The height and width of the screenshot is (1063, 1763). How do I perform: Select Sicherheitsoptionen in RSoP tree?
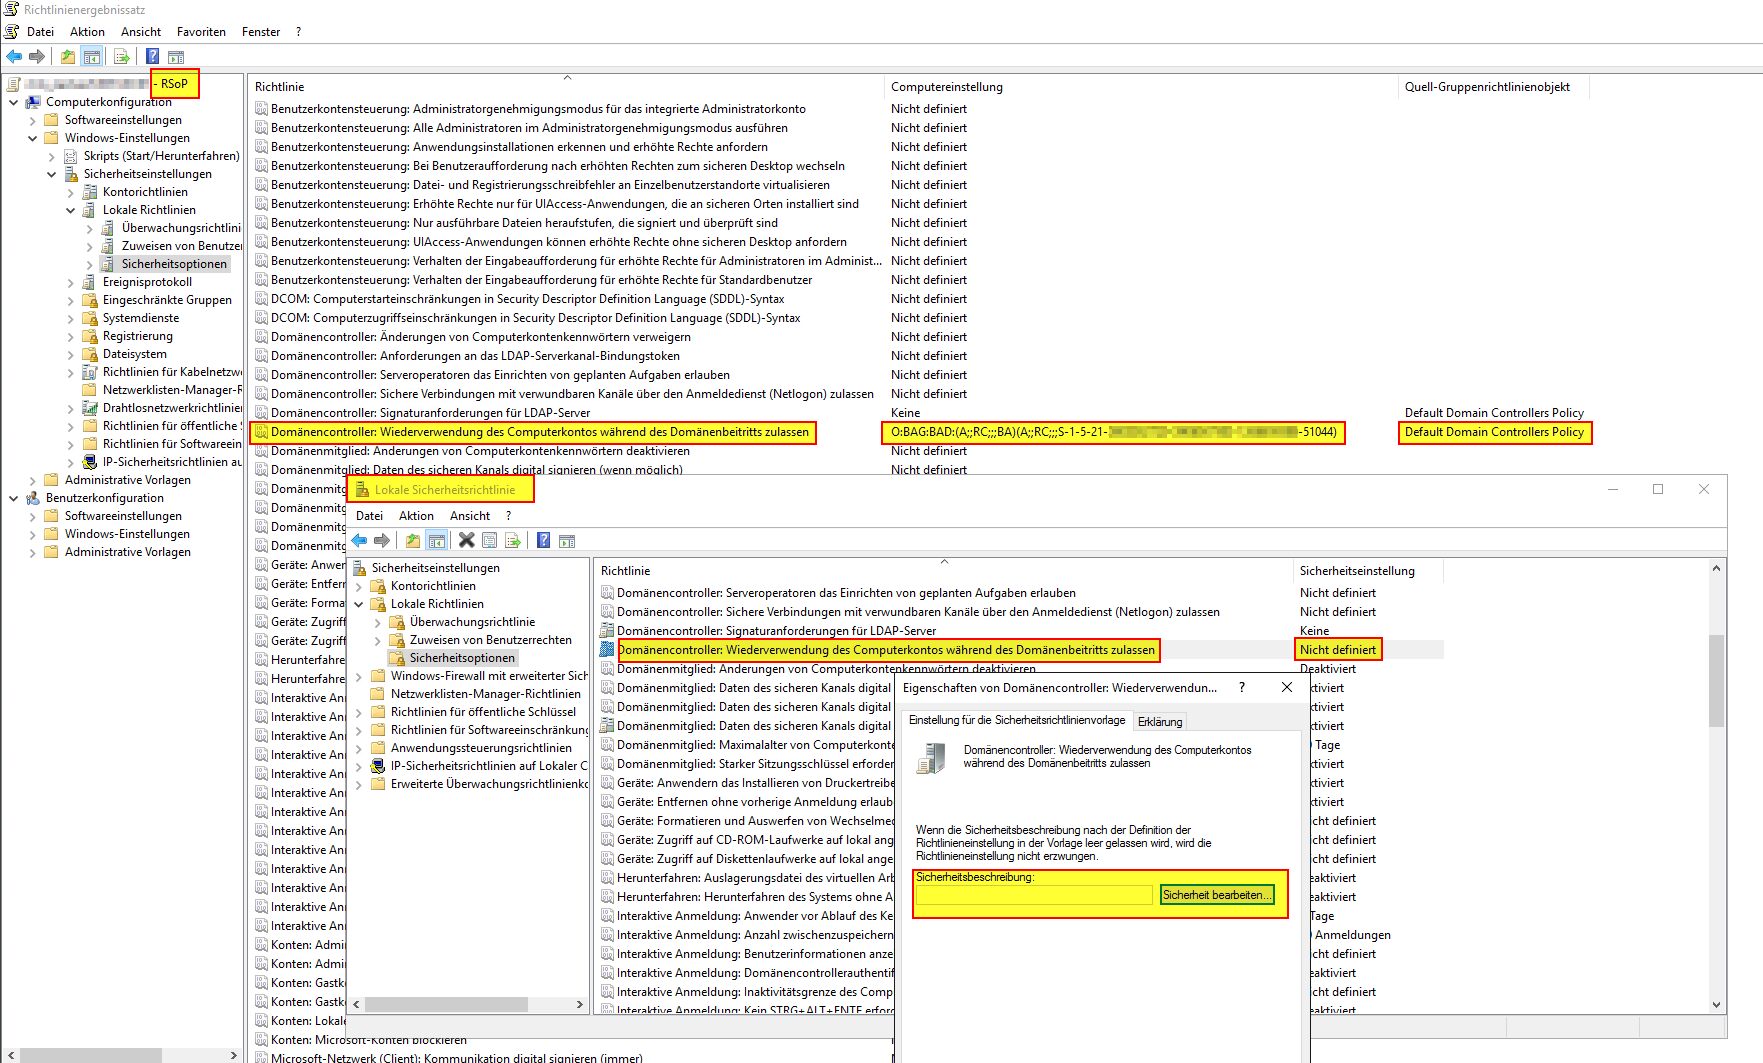pos(174,264)
